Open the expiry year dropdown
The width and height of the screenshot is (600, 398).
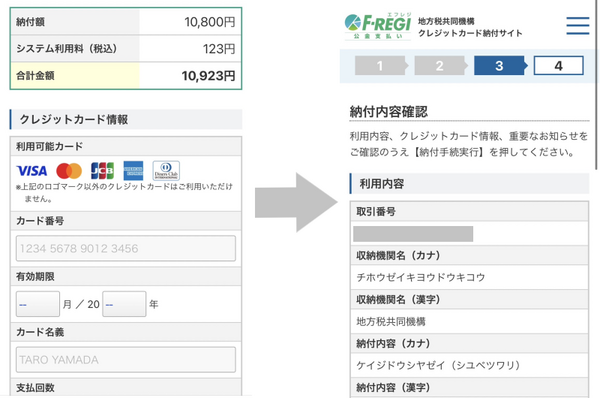(x=124, y=304)
